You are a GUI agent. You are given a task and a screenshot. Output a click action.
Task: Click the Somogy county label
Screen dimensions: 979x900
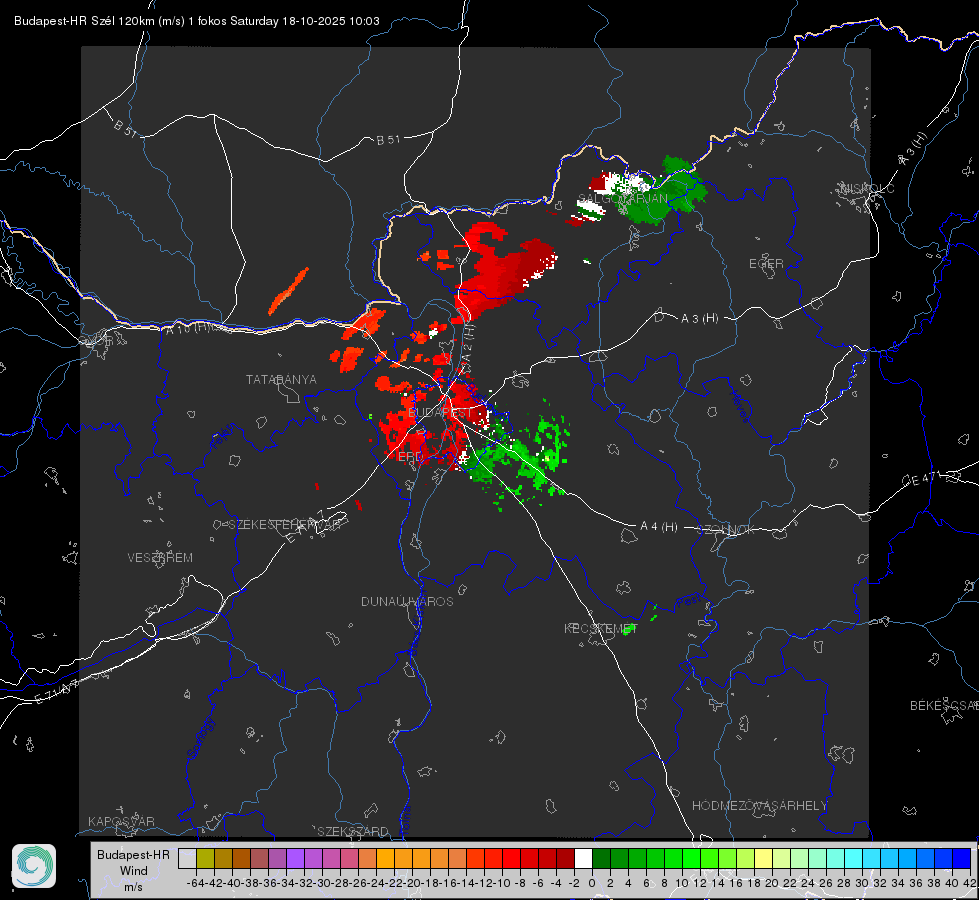201,738
